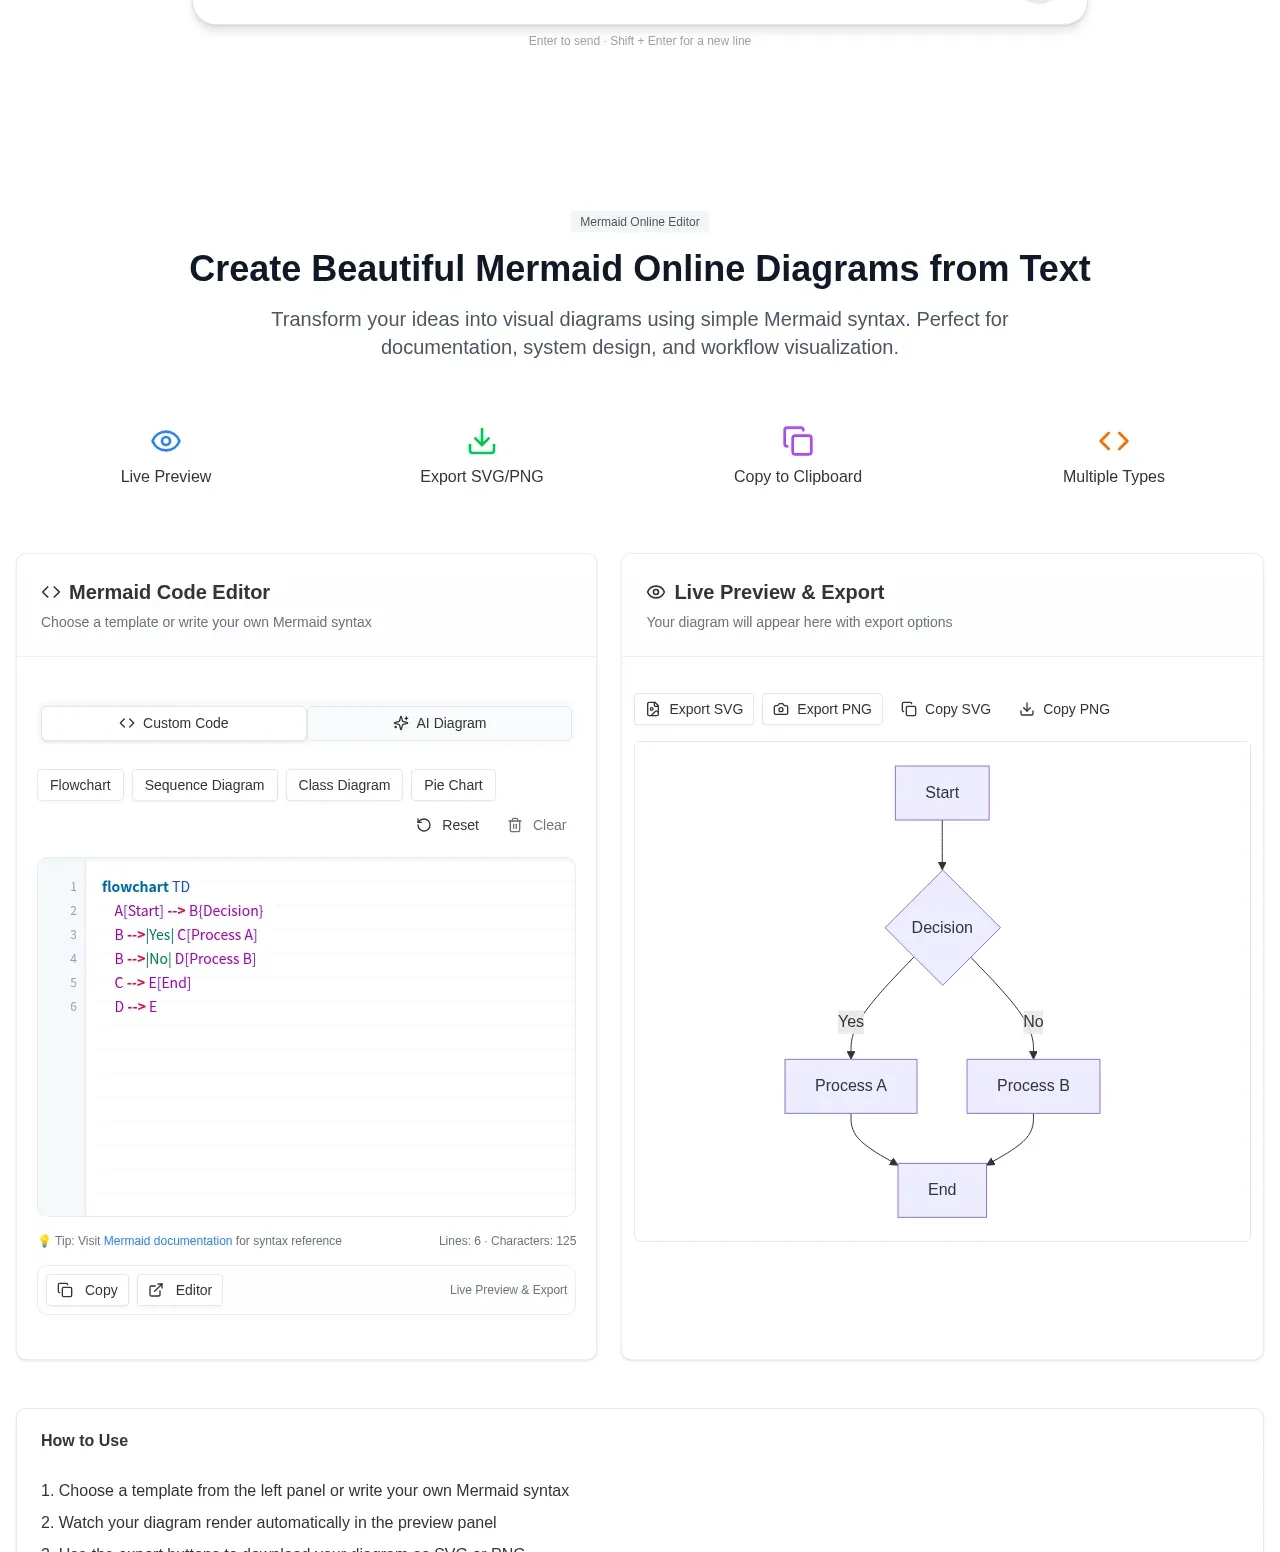This screenshot has width=1280, height=1552.
Task: Click the orange Multiple Types code icon
Action: pos(1114,441)
